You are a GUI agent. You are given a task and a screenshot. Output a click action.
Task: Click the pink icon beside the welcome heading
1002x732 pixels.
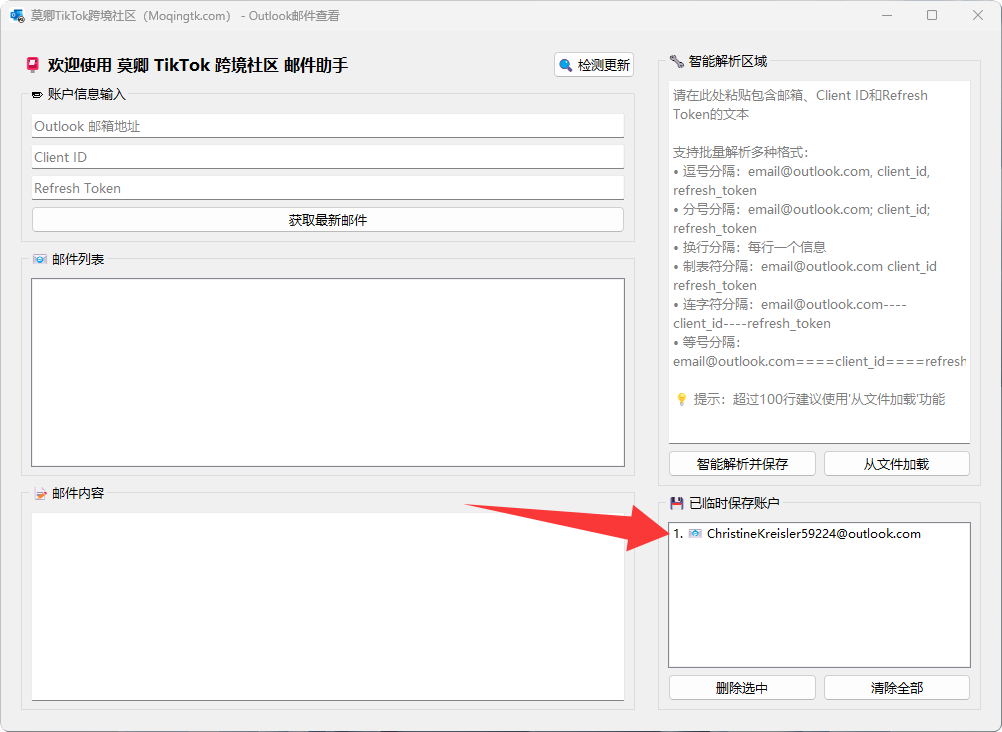(x=33, y=65)
